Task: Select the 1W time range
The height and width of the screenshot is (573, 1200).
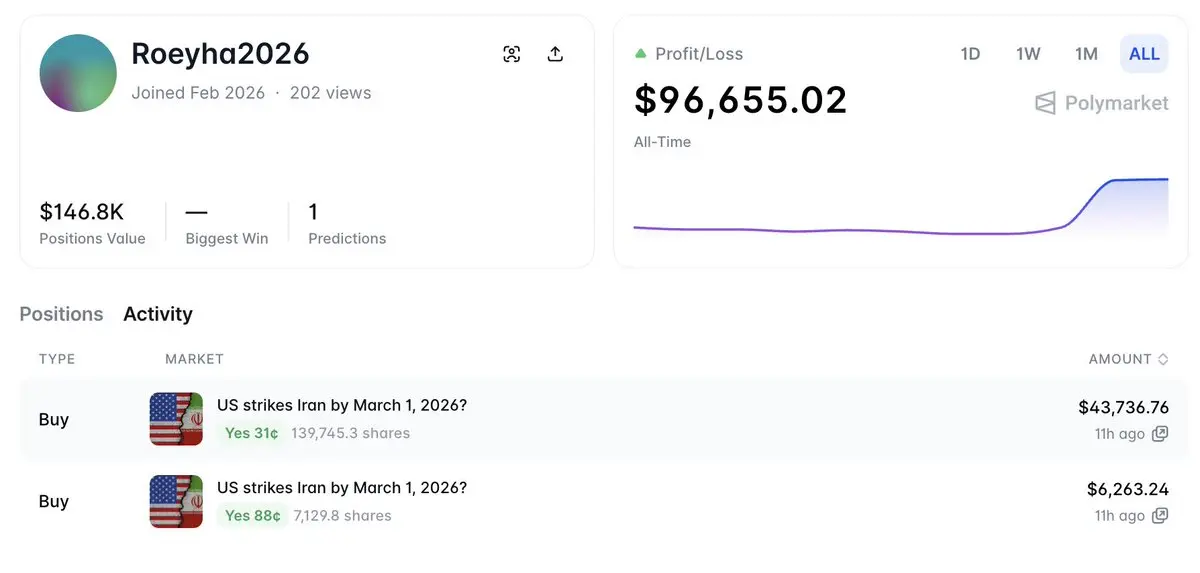Action: [1028, 54]
